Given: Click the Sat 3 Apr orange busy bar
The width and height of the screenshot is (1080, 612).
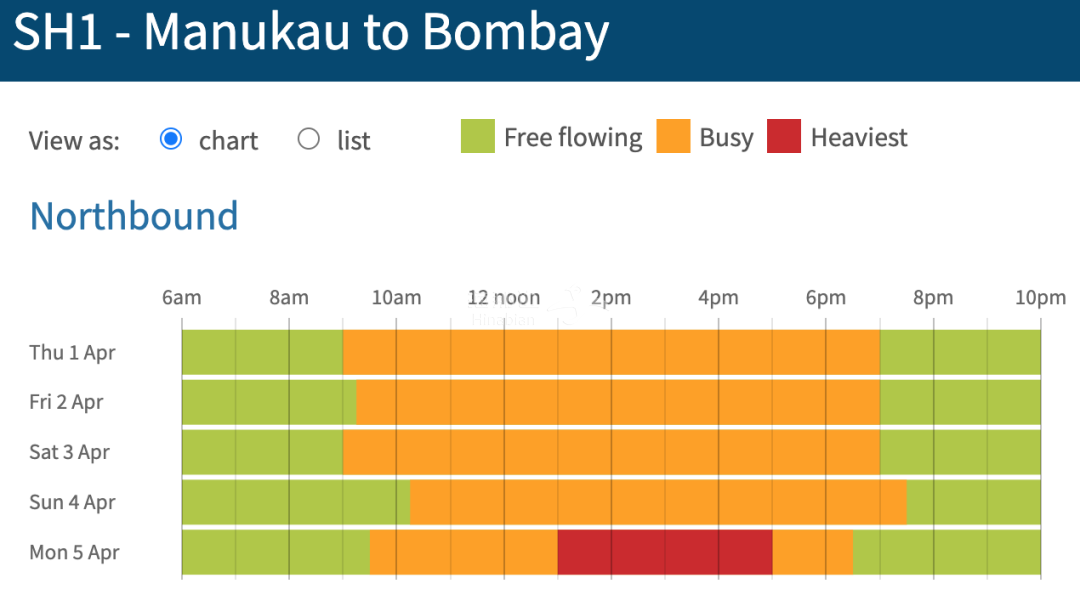Looking at the screenshot, I should tap(612, 452).
